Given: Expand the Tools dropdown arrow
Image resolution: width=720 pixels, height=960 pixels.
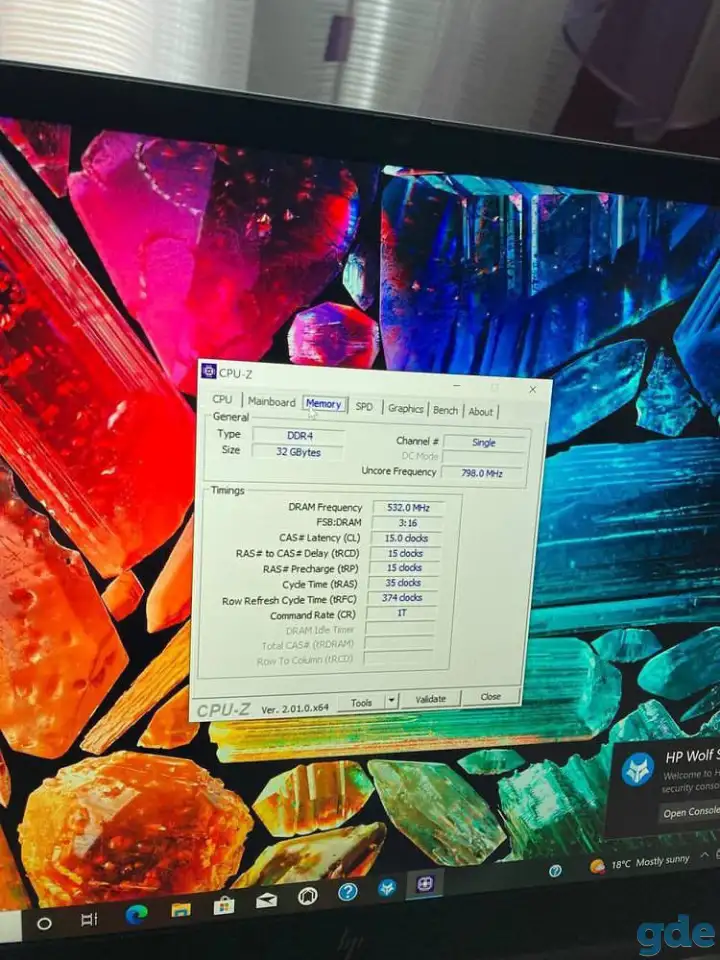Looking at the screenshot, I should pos(392,701).
